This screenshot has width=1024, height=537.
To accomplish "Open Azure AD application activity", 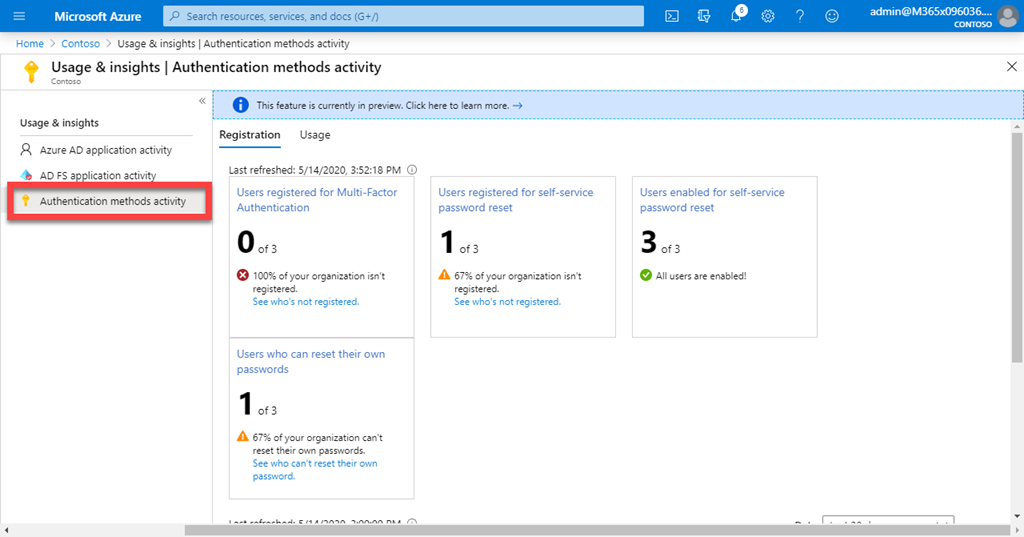I will (105, 150).
